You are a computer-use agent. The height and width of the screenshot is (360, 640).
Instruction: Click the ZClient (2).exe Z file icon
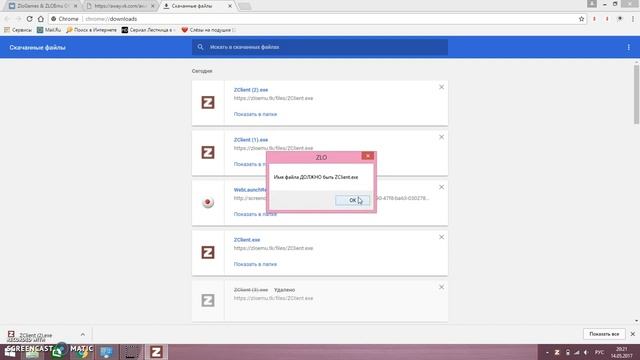tap(208, 102)
